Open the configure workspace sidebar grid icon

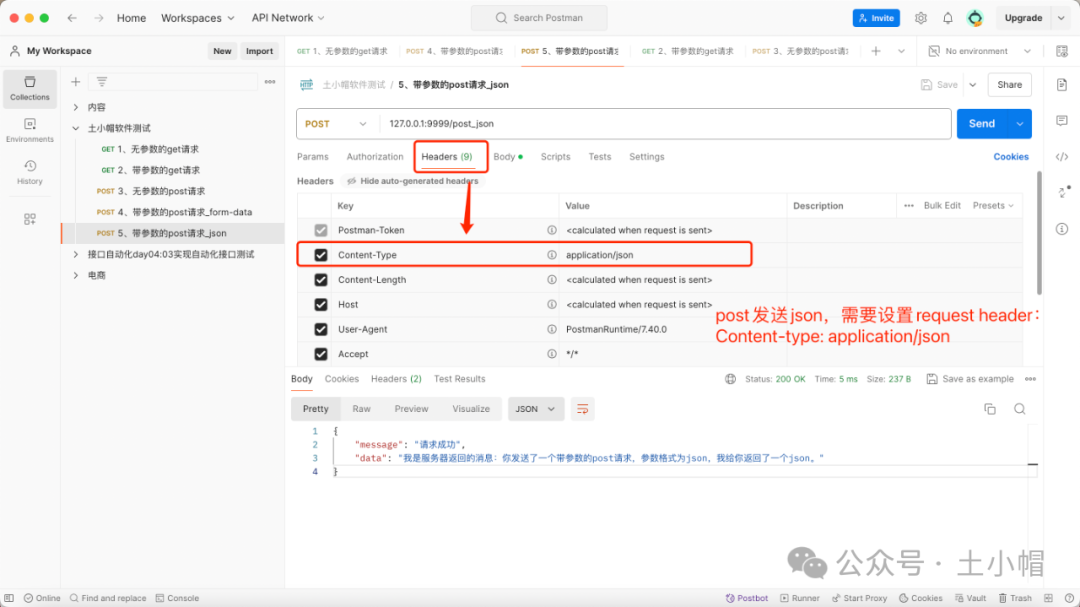30,219
